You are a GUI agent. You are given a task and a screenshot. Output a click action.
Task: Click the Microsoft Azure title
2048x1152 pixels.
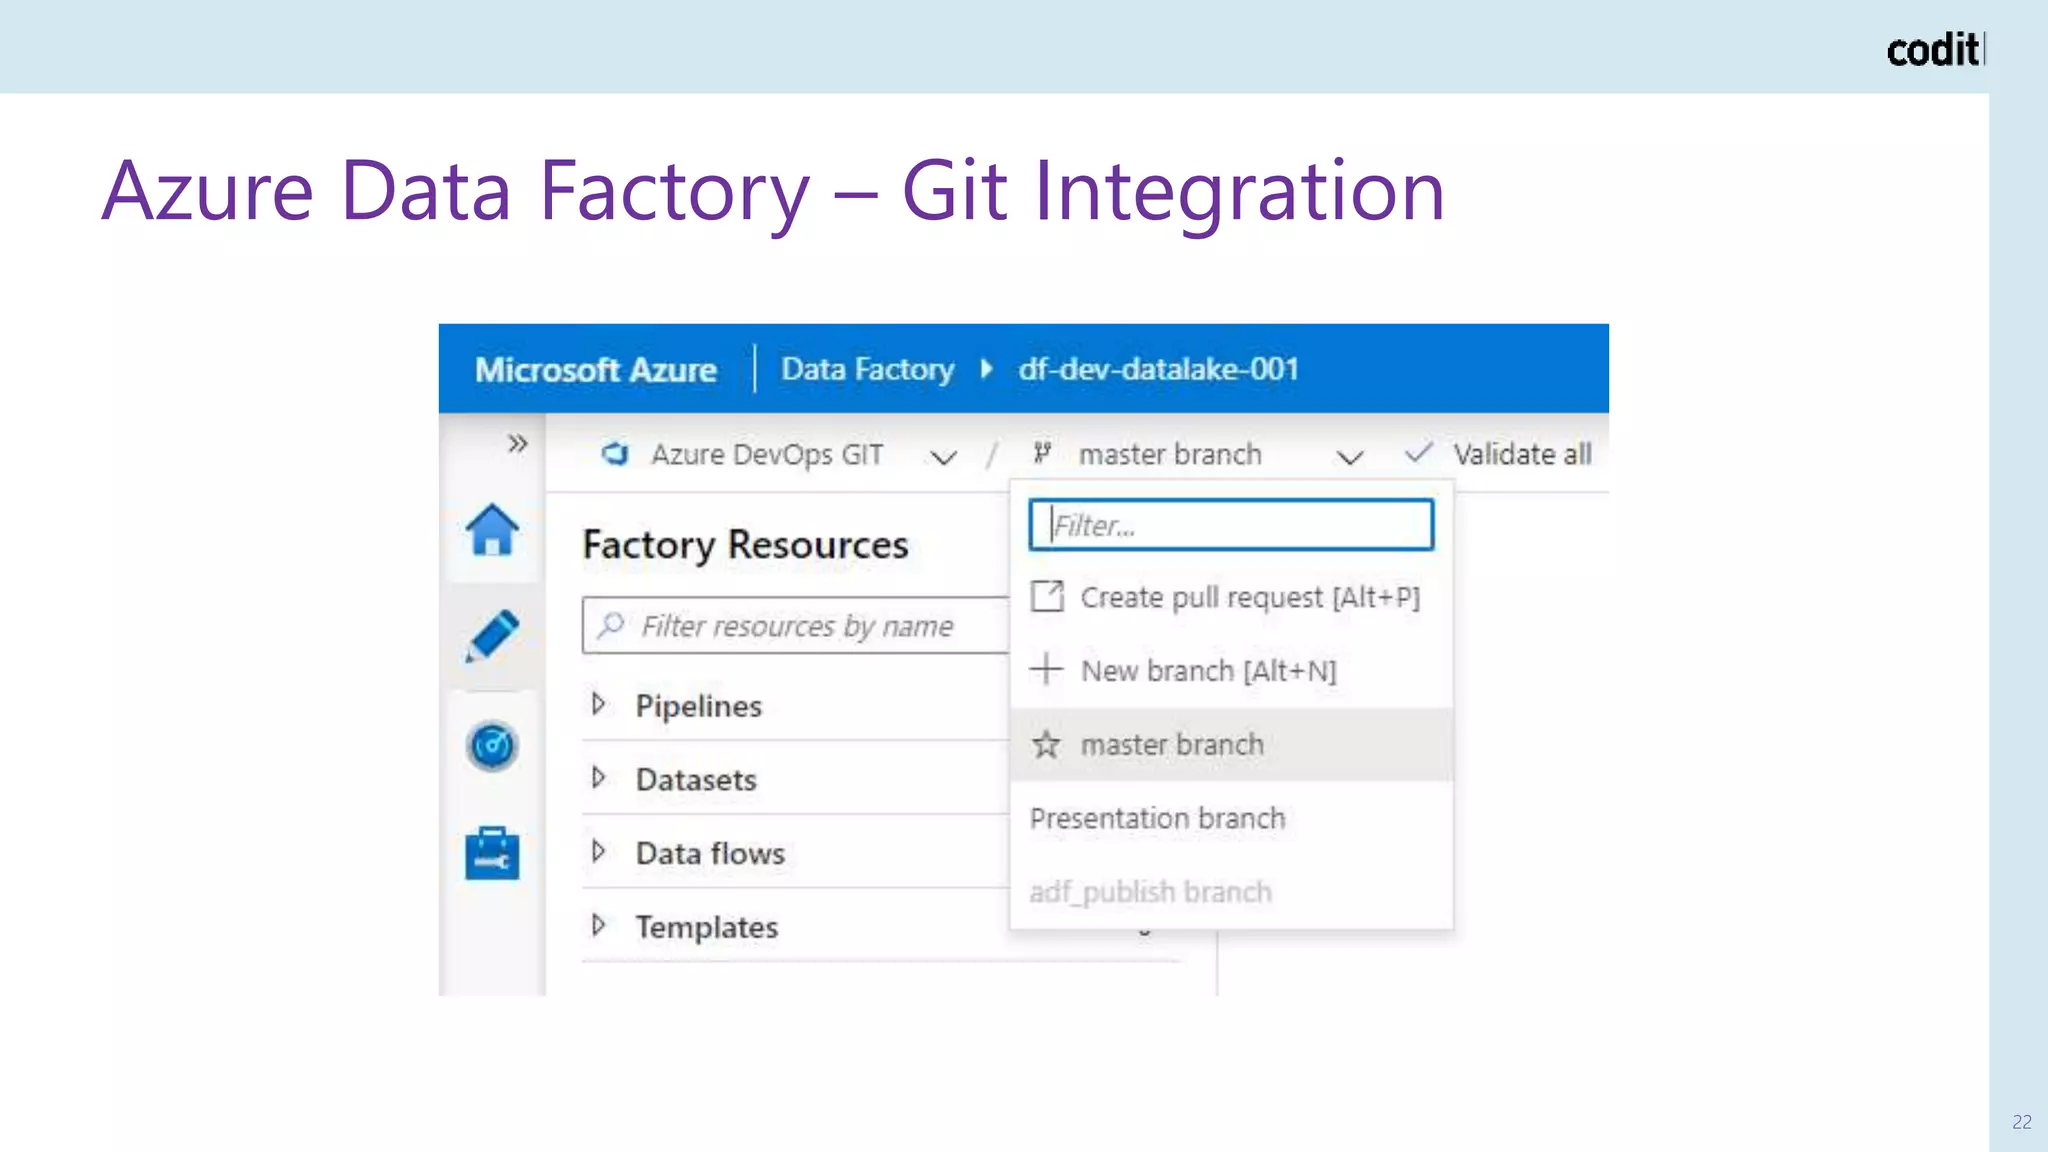[x=595, y=370]
